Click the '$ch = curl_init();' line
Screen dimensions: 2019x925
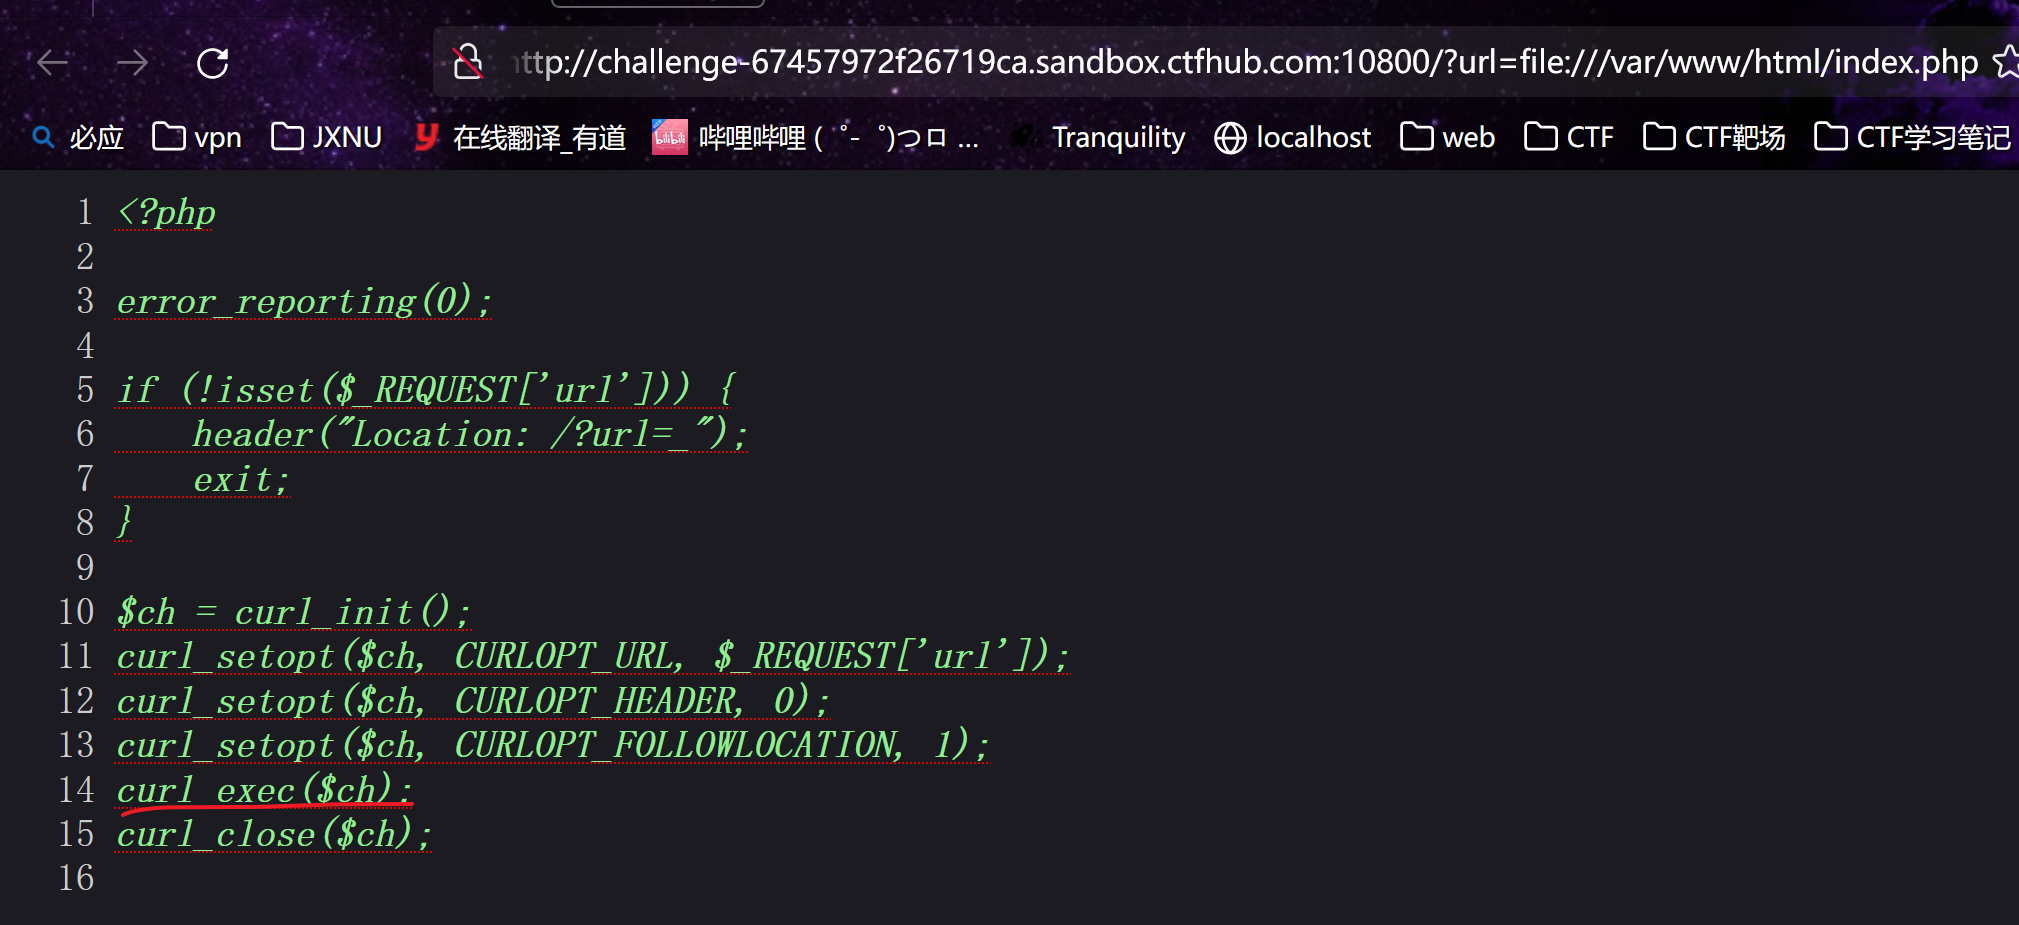point(293,612)
